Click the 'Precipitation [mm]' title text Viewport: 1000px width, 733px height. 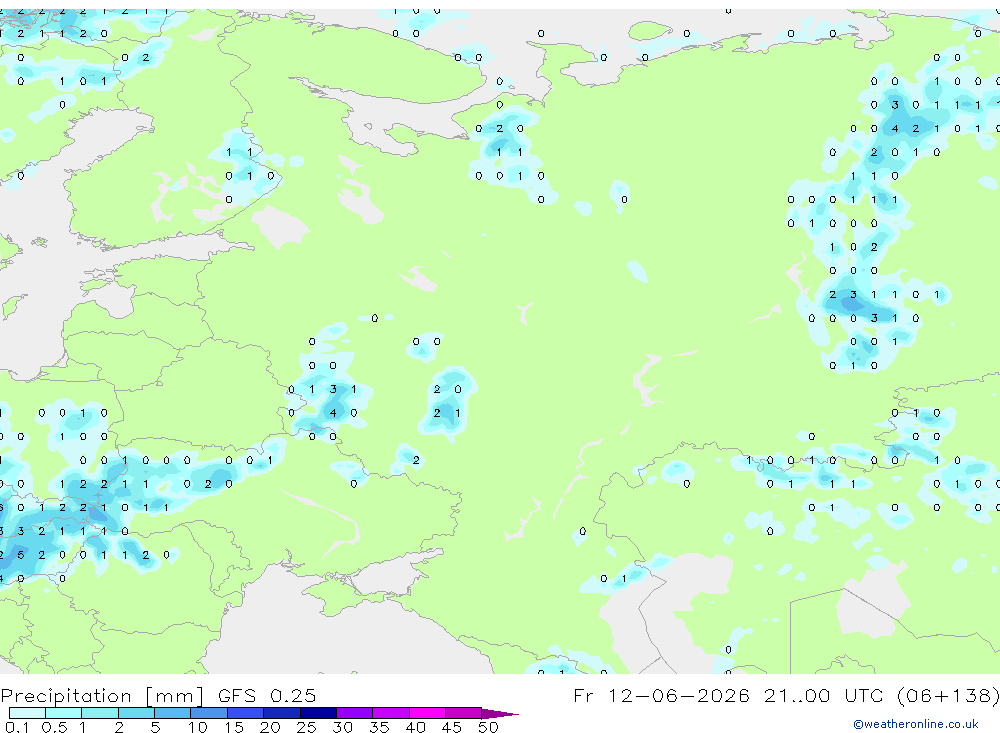tap(102, 695)
